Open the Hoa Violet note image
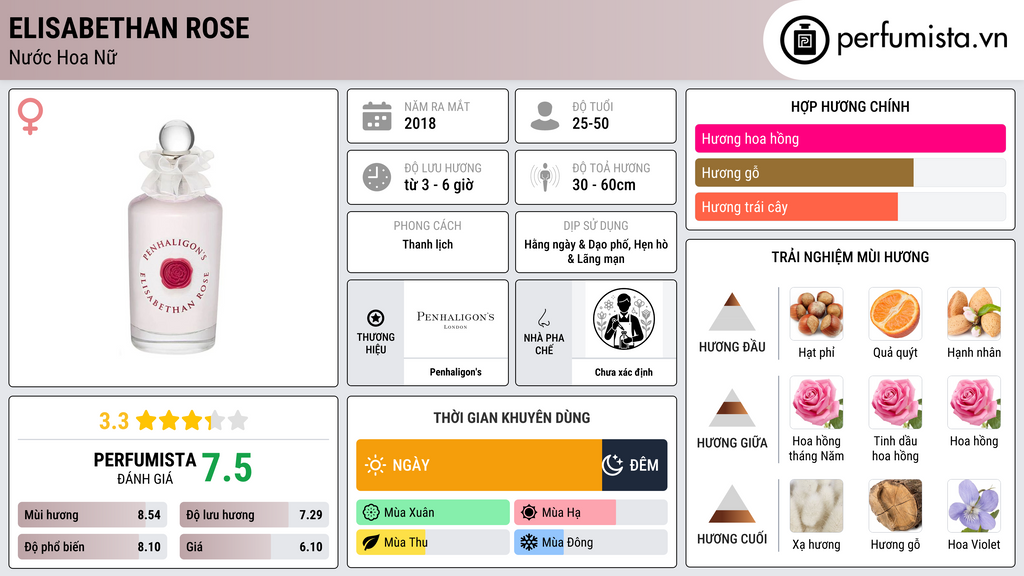Viewport: 1024px width, 576px height. (974, 506)
